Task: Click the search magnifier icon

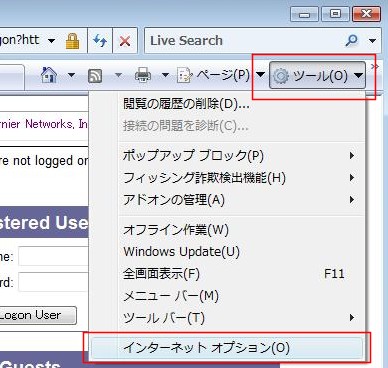Action: tap(351, 41)
